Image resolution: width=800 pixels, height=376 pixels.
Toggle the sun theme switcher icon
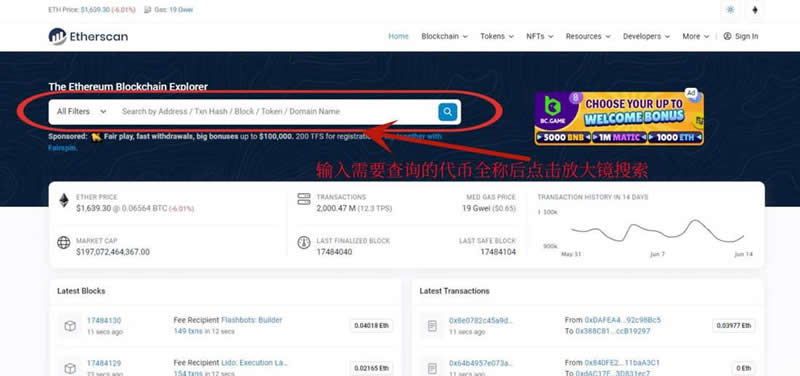coord(730,10)
